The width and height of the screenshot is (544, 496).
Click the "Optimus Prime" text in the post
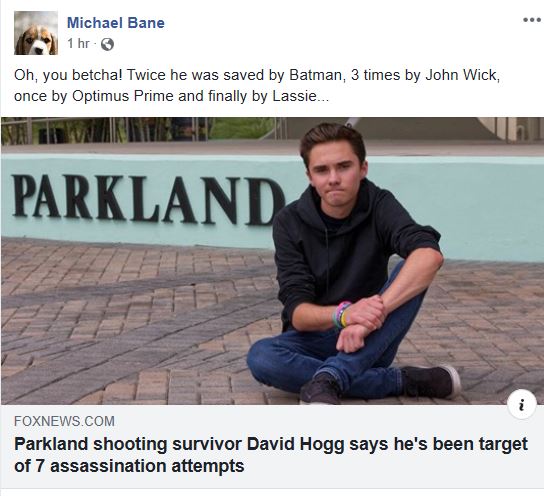click(x=123, y=96)
